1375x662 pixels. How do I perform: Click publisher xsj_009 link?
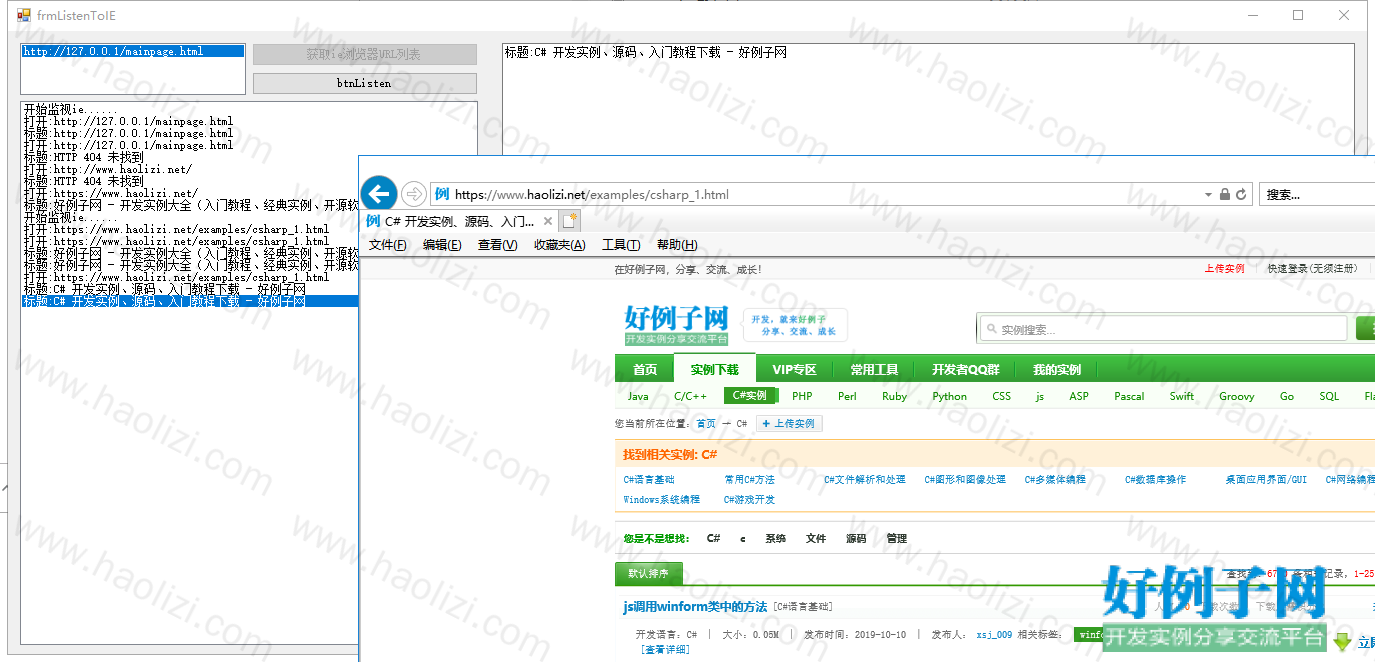pos(994,634)
